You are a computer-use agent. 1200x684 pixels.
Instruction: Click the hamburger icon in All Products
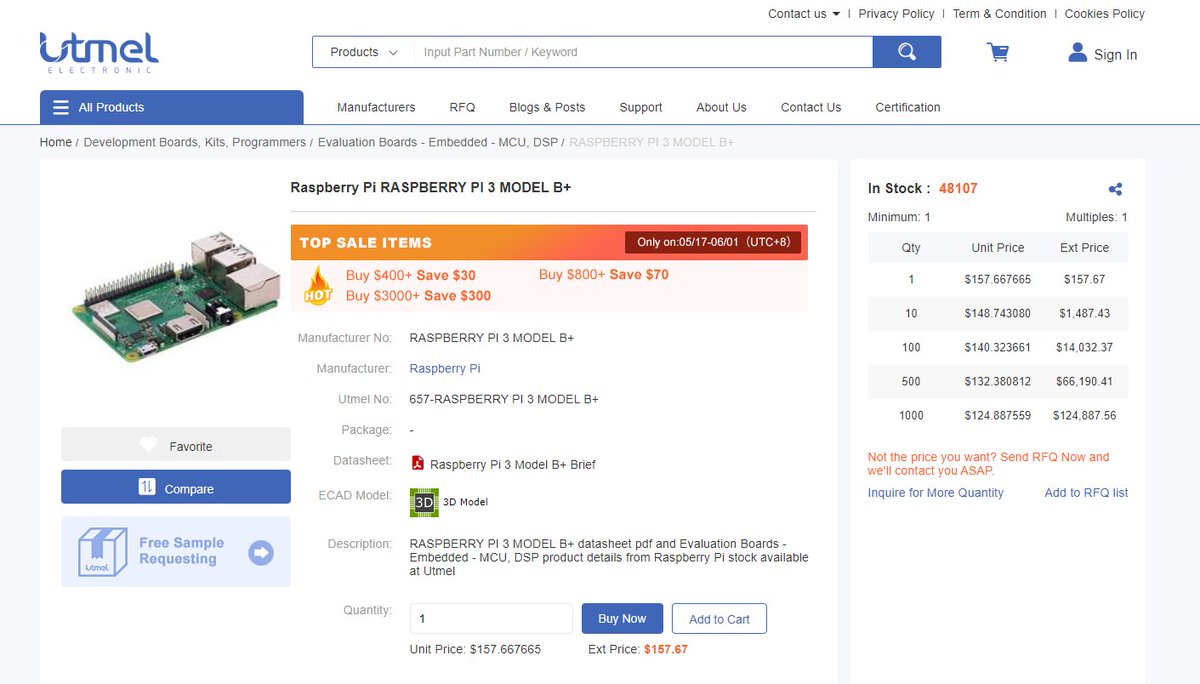point(61,107)
